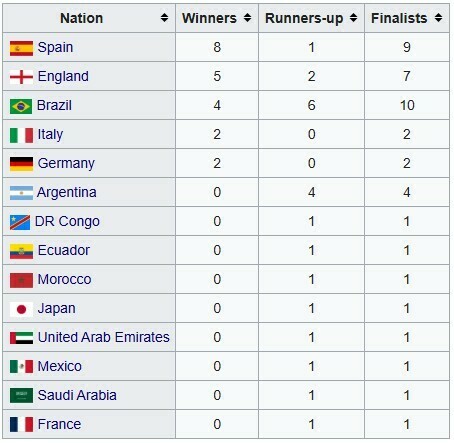The width and height of the screenshot is (454, 443).
Task: Open the Italy link
Action: point(50,135)
